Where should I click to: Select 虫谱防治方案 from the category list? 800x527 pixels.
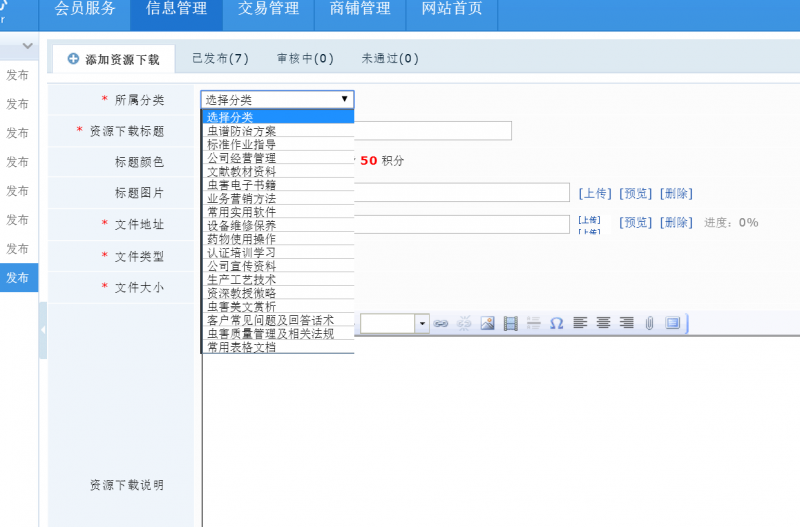click(x=278, y=131)
